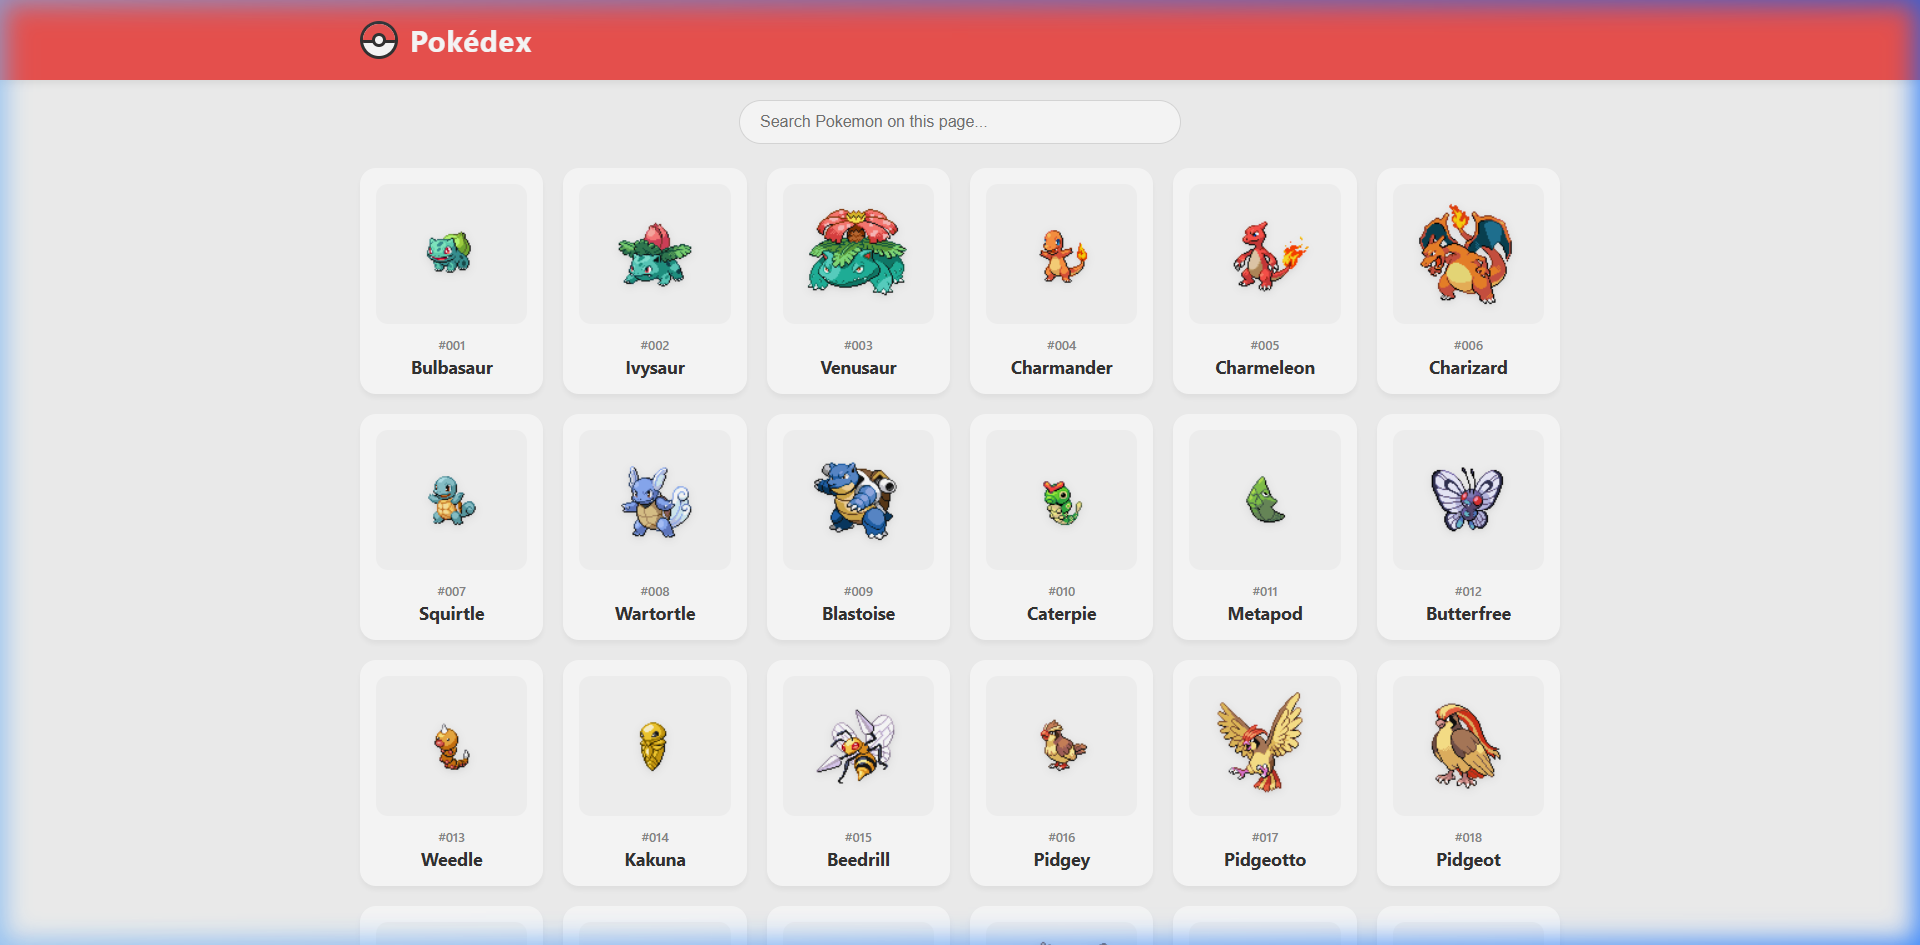Select the Wartortle name label
The width and height of the screenshot is (1920, 945).
(x=655, y=614)
